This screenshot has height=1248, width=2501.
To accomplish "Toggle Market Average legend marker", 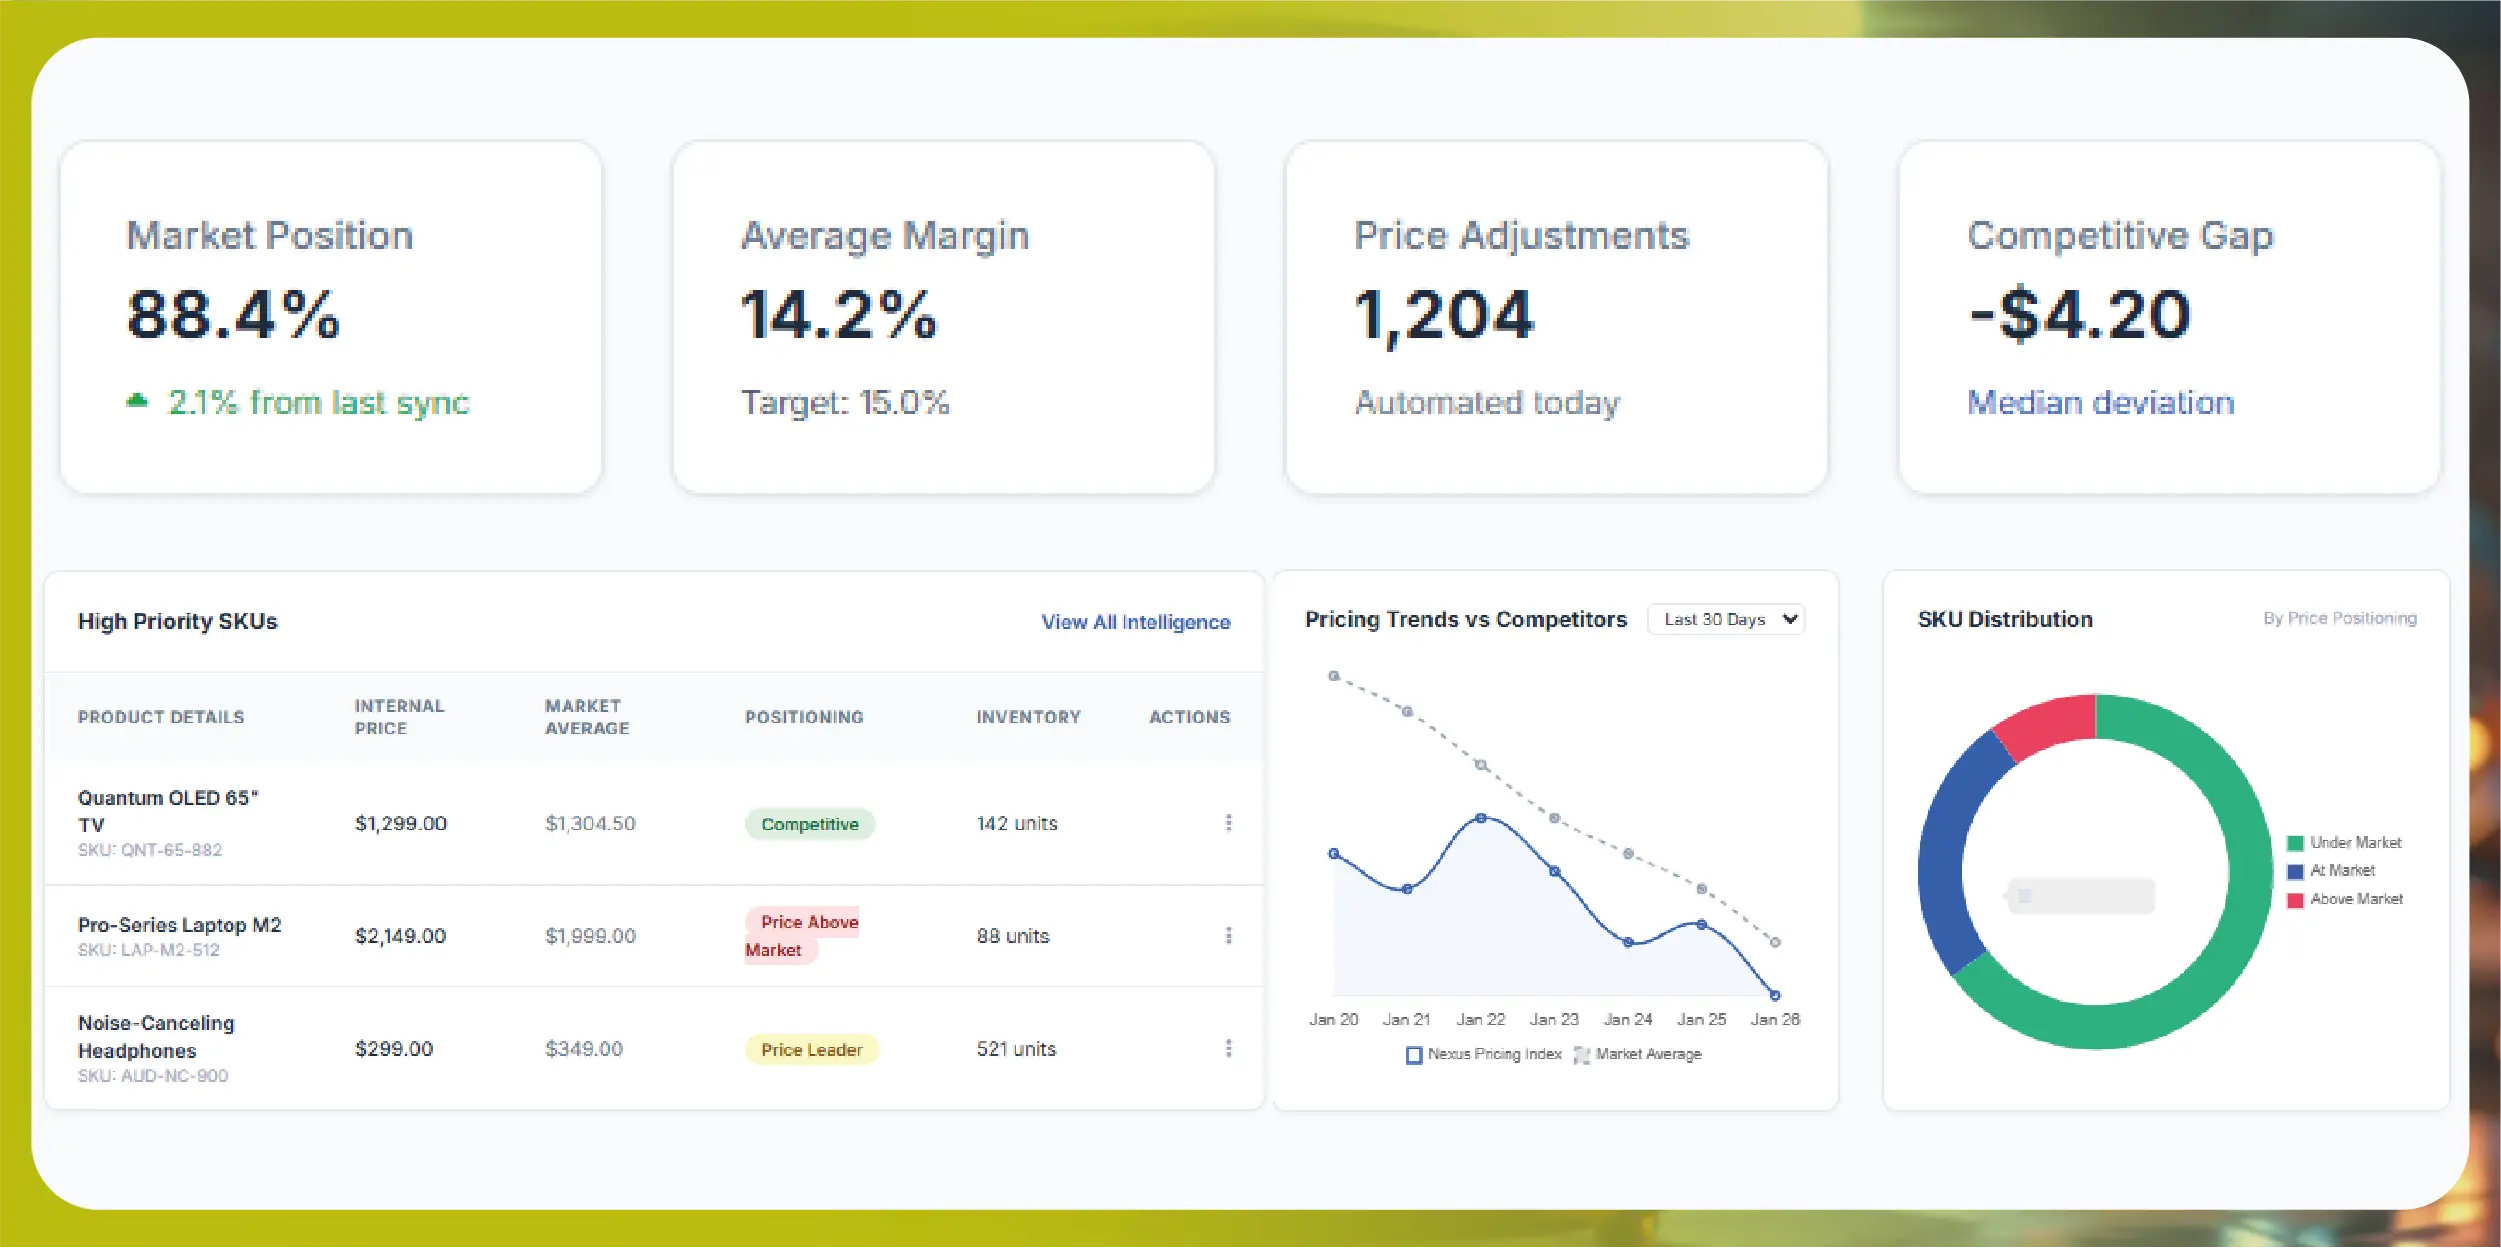I will 1581,1054.
